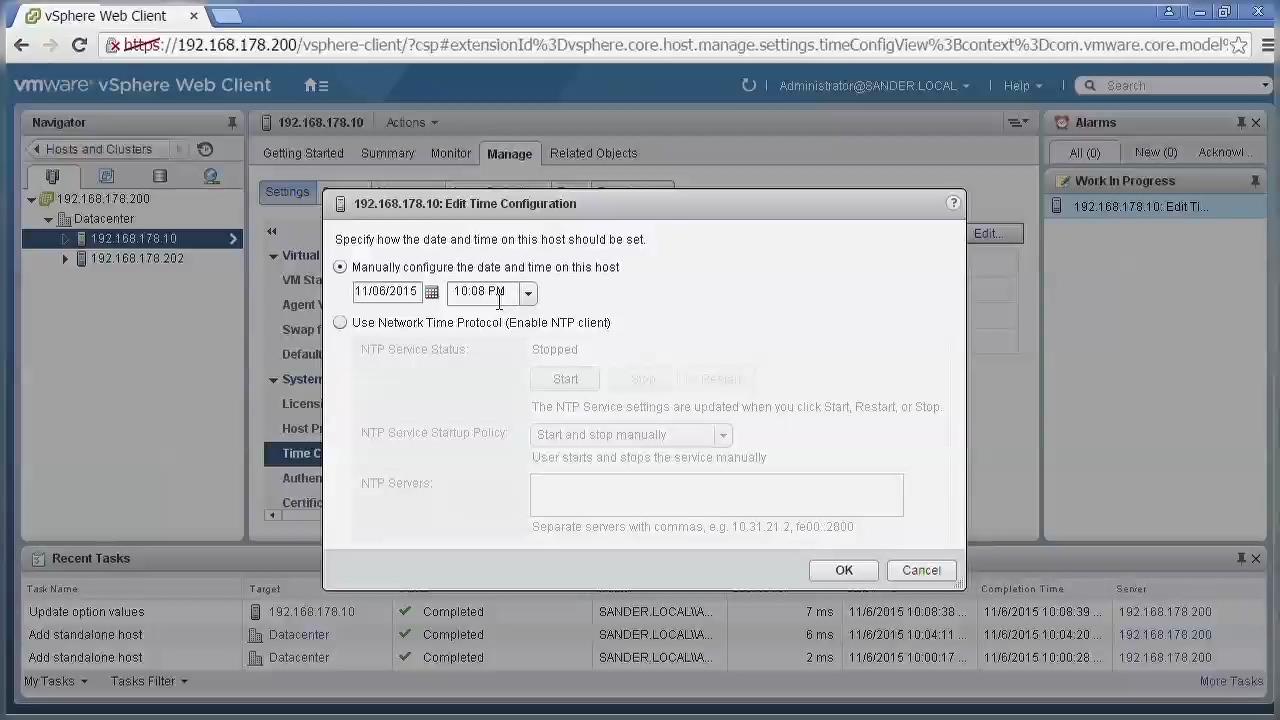Open the My Tasks dropdown

tap(55, 681)
